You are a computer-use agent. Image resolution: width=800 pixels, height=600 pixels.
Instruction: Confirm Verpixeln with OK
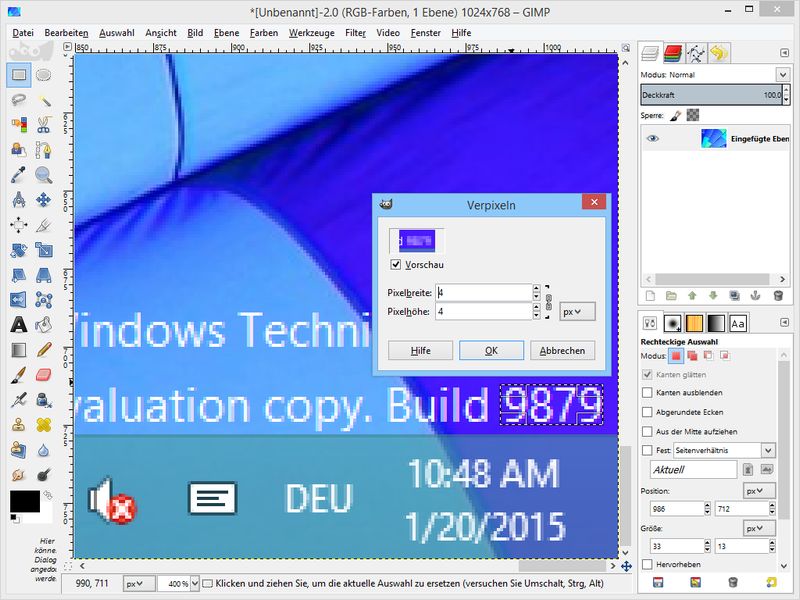coord(491,351)
